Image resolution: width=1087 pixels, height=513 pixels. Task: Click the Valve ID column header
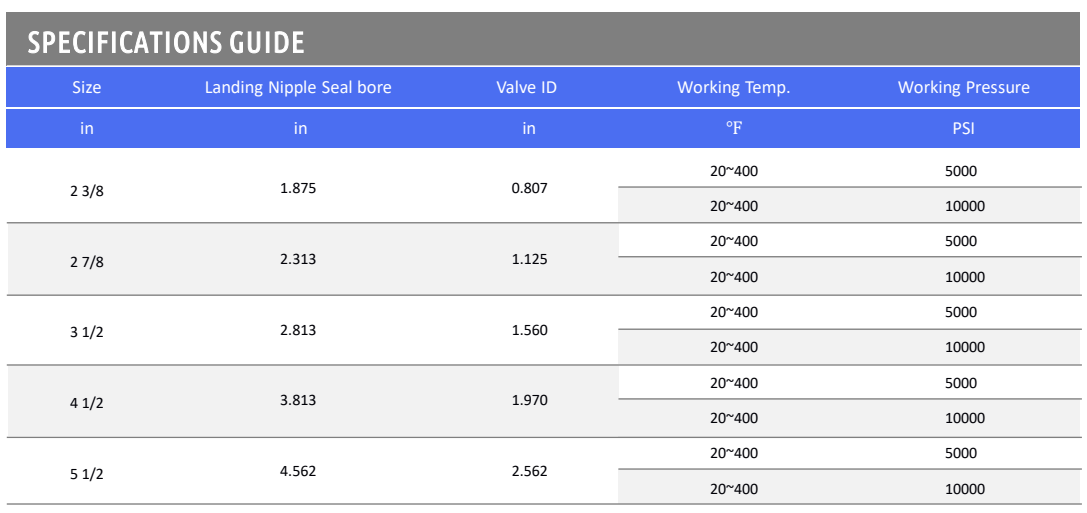(527, 87)
